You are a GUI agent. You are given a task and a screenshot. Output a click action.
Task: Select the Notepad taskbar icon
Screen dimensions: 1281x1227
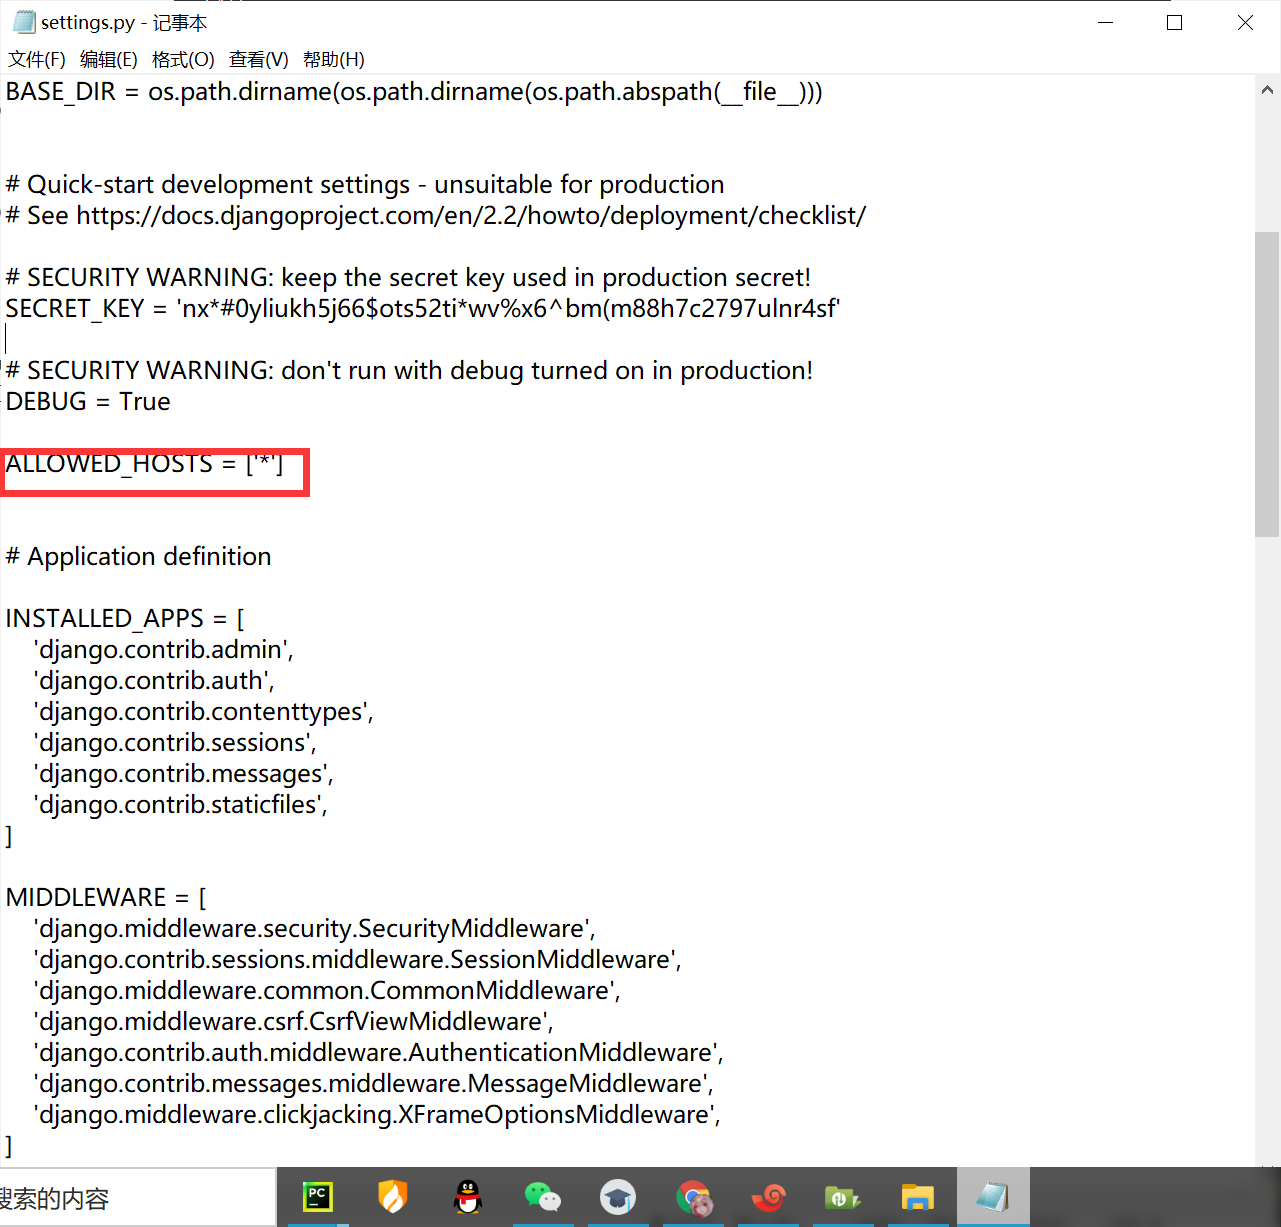click(x=993, y=1197)
